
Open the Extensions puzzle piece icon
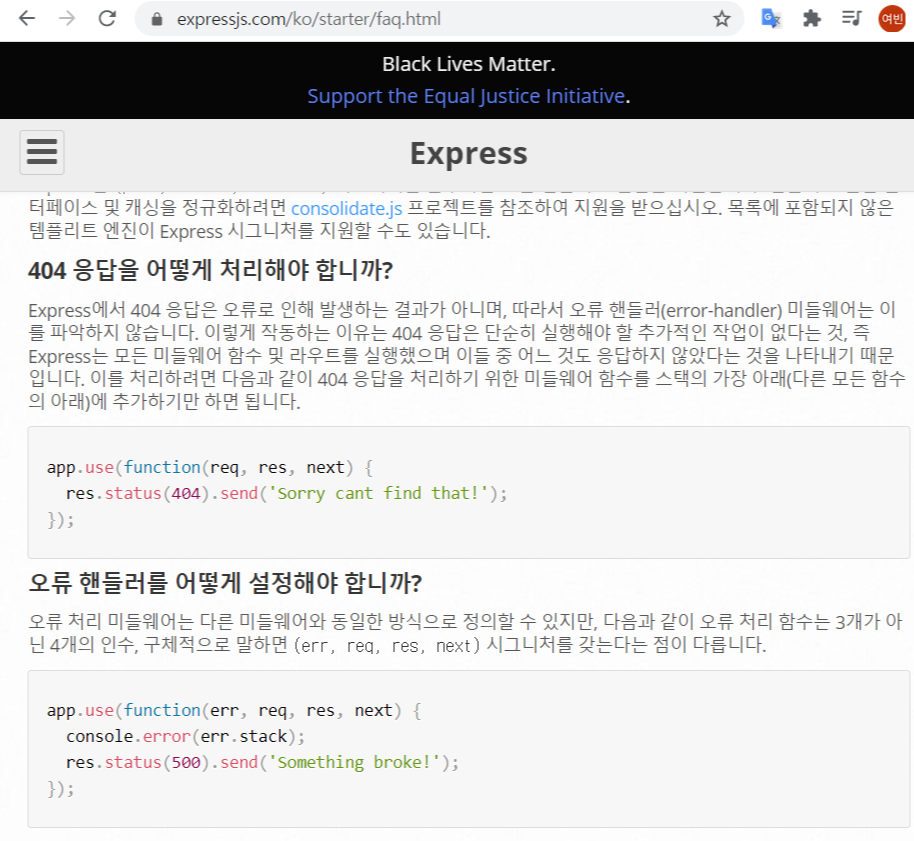(811, 19)
